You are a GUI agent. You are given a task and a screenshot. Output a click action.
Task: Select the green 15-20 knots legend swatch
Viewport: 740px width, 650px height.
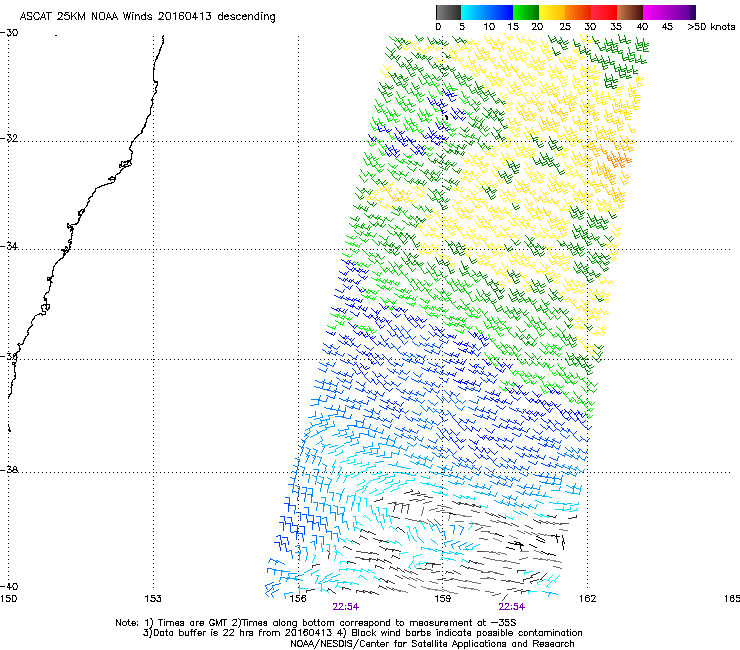click(526, 12)
